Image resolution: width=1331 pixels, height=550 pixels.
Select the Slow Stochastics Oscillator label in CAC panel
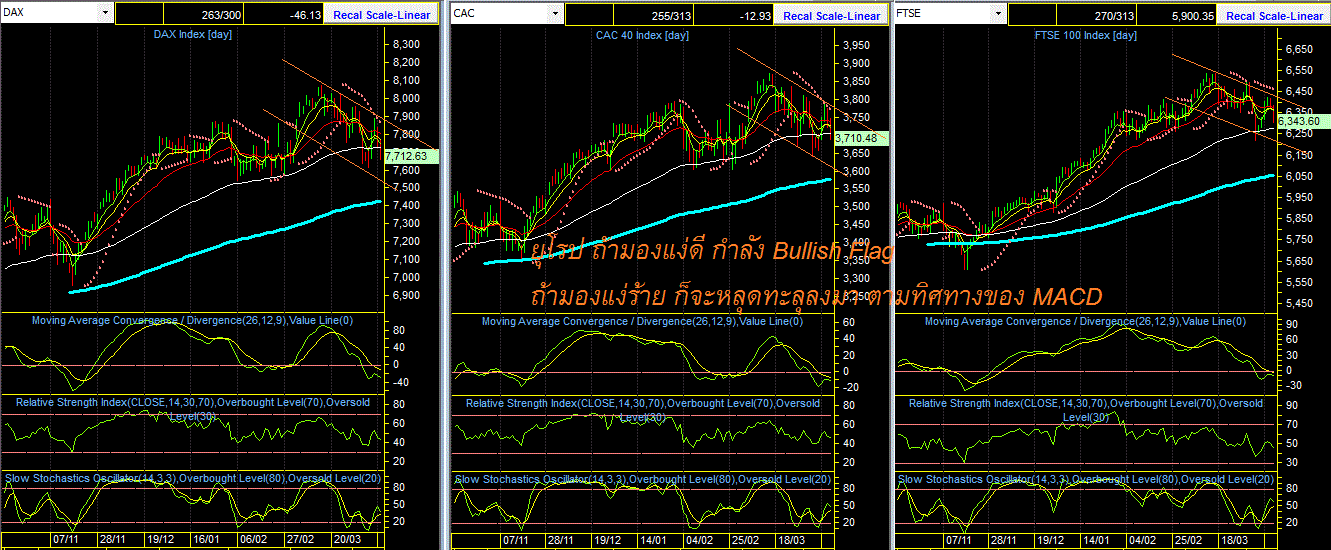coord(642,479)
